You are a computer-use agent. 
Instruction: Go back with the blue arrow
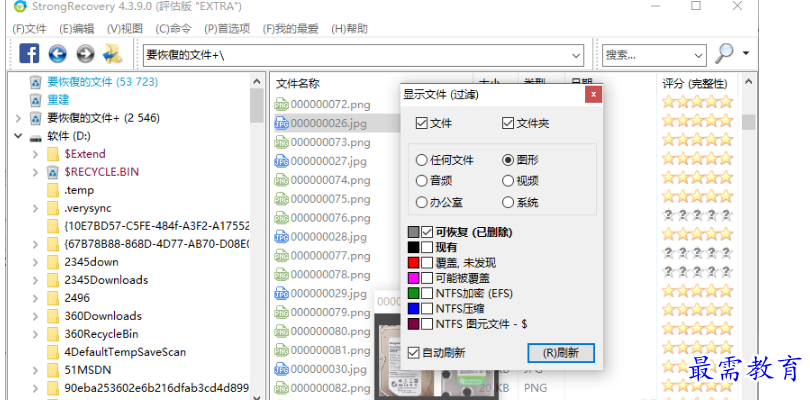[x=57, y=53]
